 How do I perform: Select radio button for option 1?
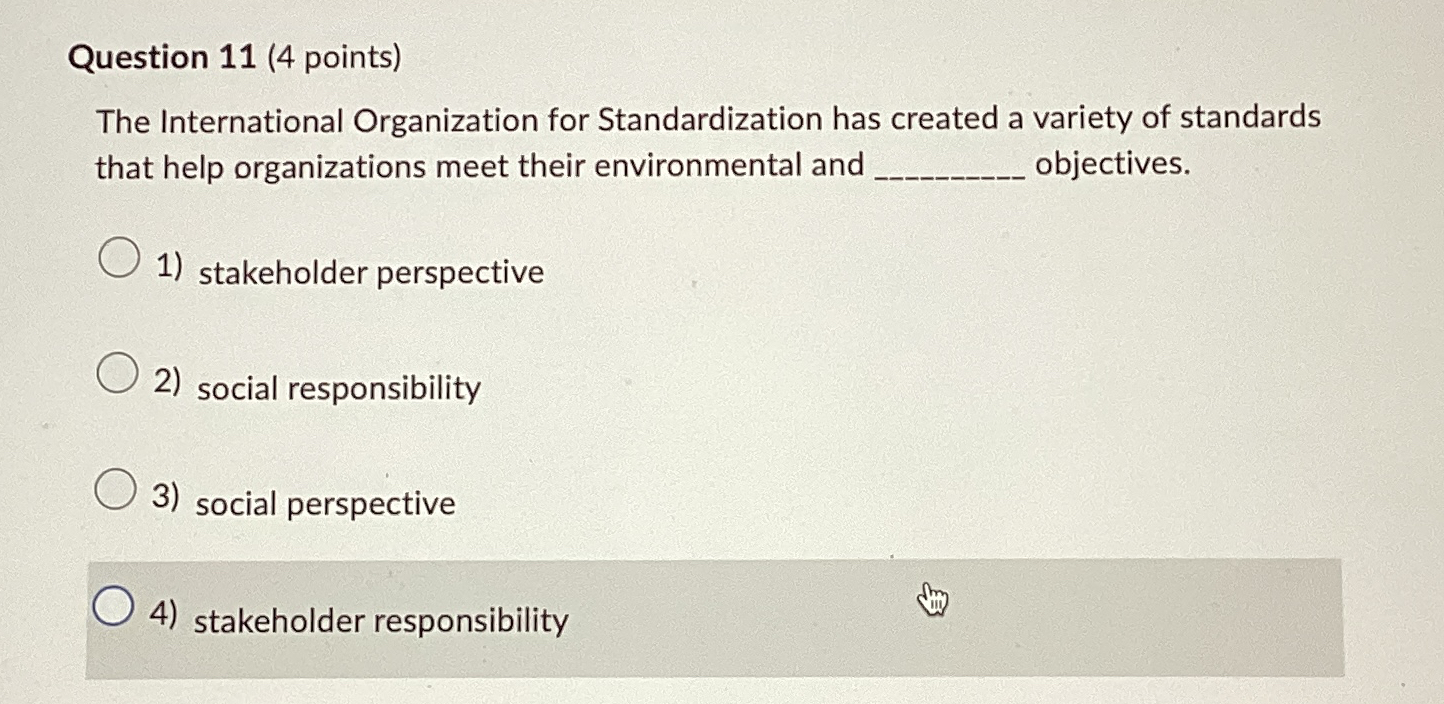(x=118, y=257)
